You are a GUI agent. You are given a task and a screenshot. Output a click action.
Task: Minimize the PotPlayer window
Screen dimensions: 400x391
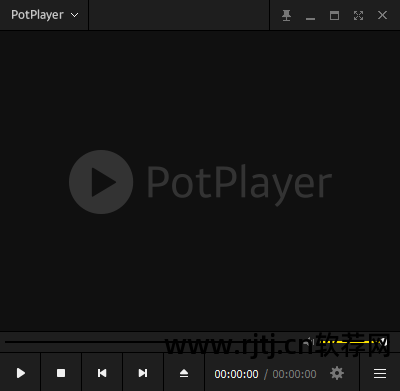click(310, 19)
